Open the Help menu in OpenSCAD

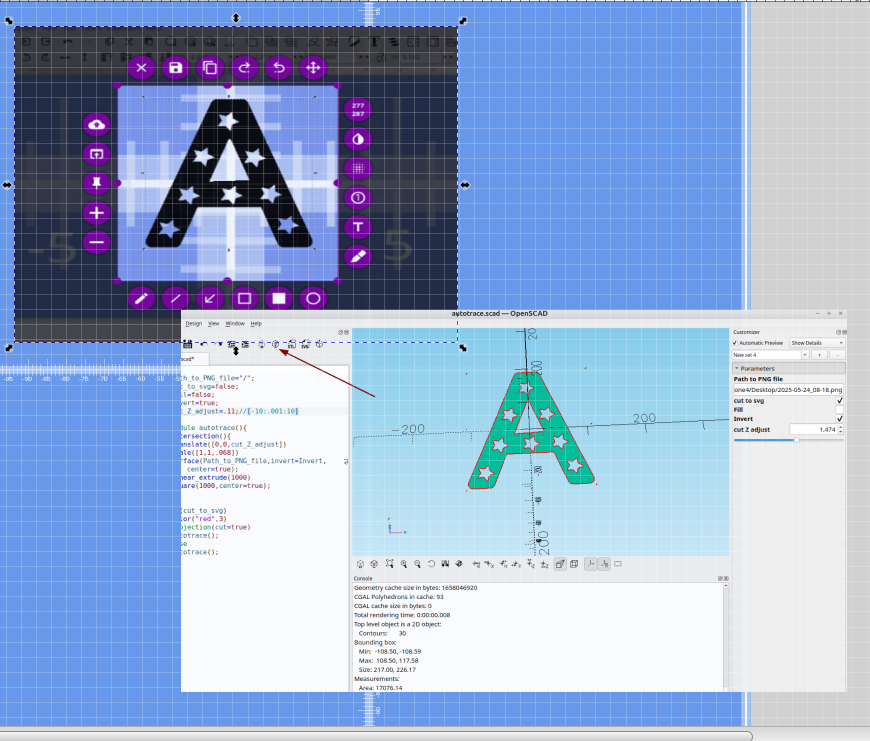click(x=256, y=323)
